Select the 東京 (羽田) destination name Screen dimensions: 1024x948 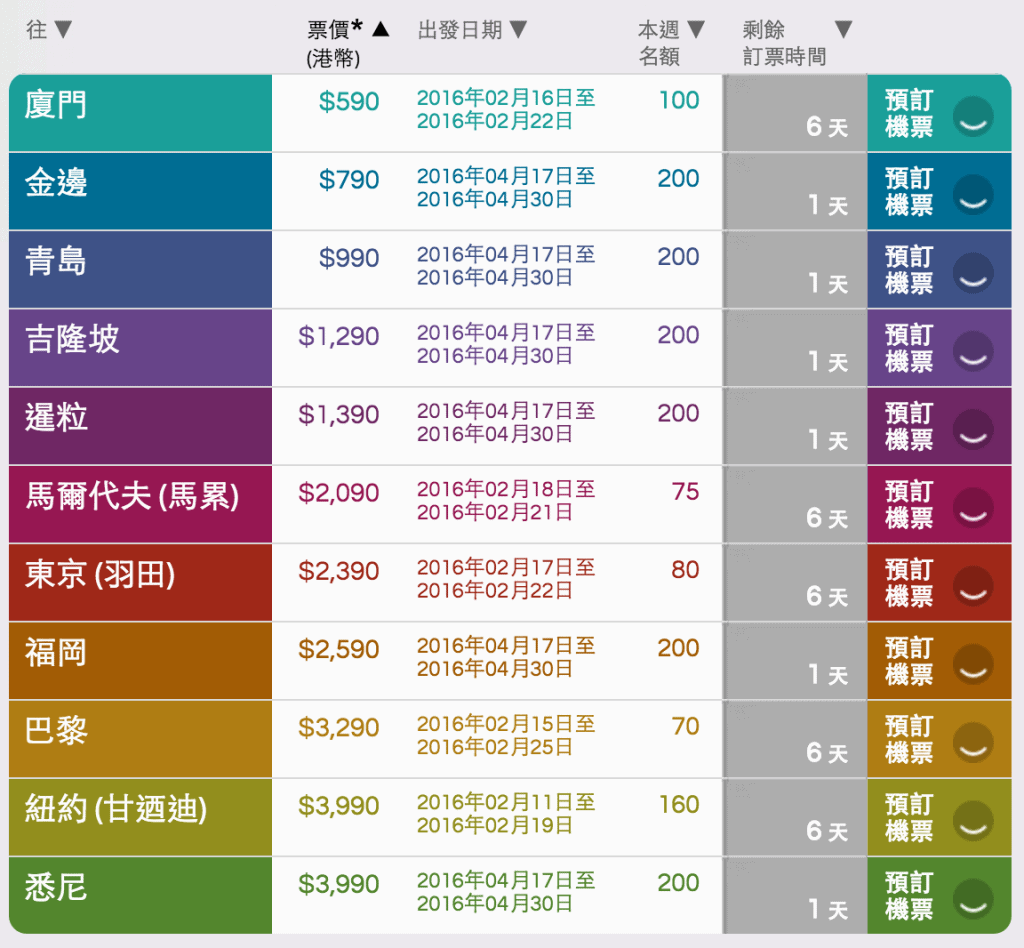pyautogui.click(x=100, y=574)
